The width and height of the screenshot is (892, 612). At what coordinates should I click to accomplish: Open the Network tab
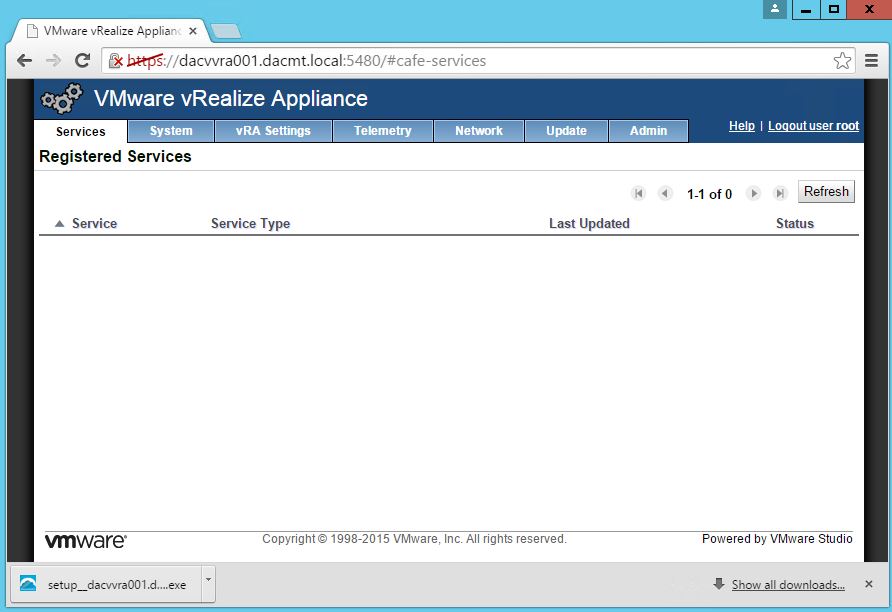tap(478, 131)
